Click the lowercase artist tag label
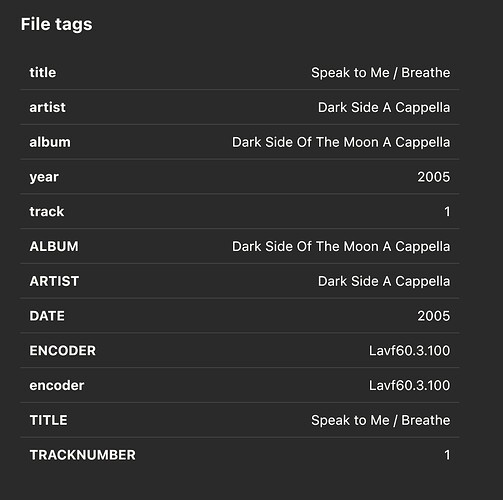Viewport: 503px width, 500px height. pos(47,107)
